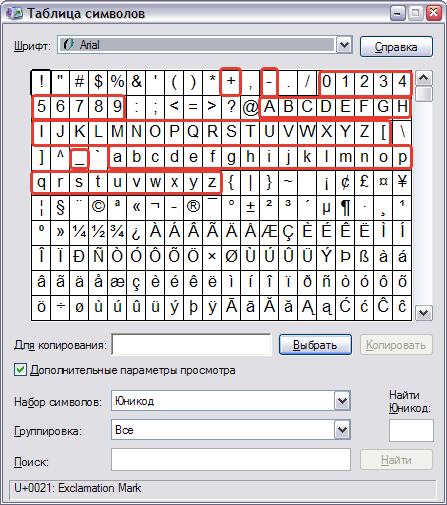The image size is (447, 505).
Task: Select the multiplication × character
Action: [x=212, y=257]
